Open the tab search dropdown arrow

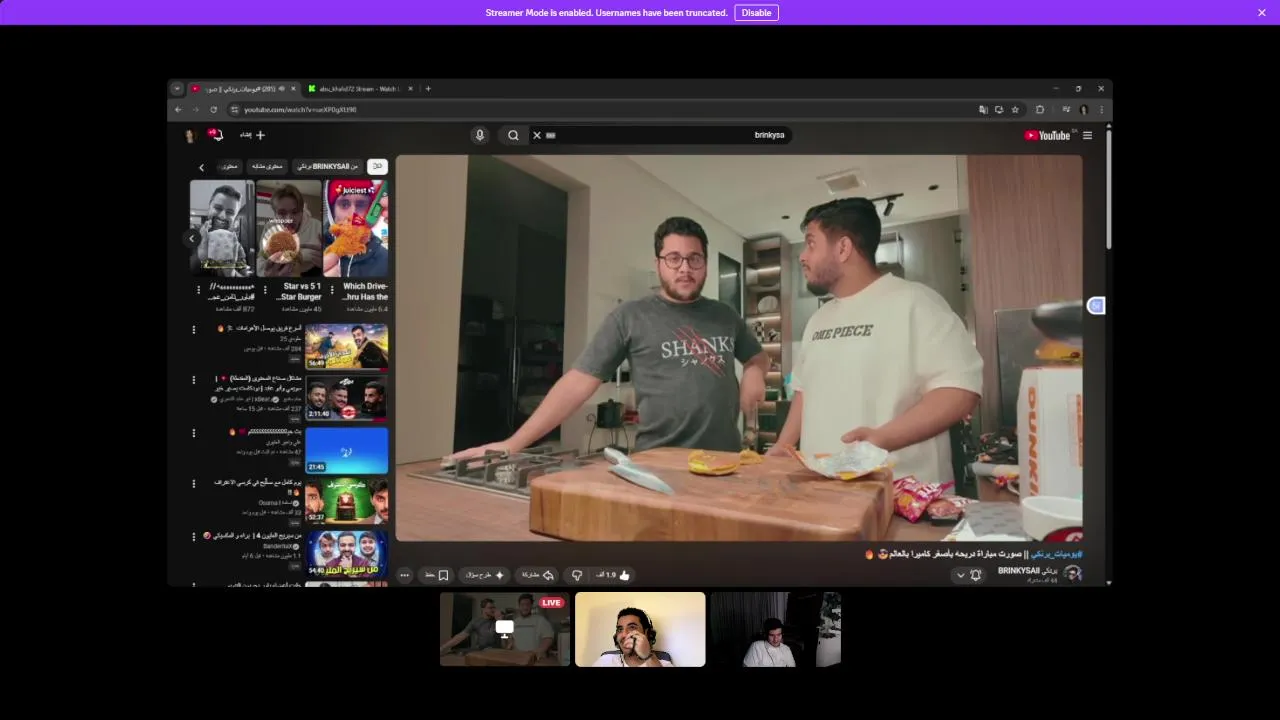(177, 88)
